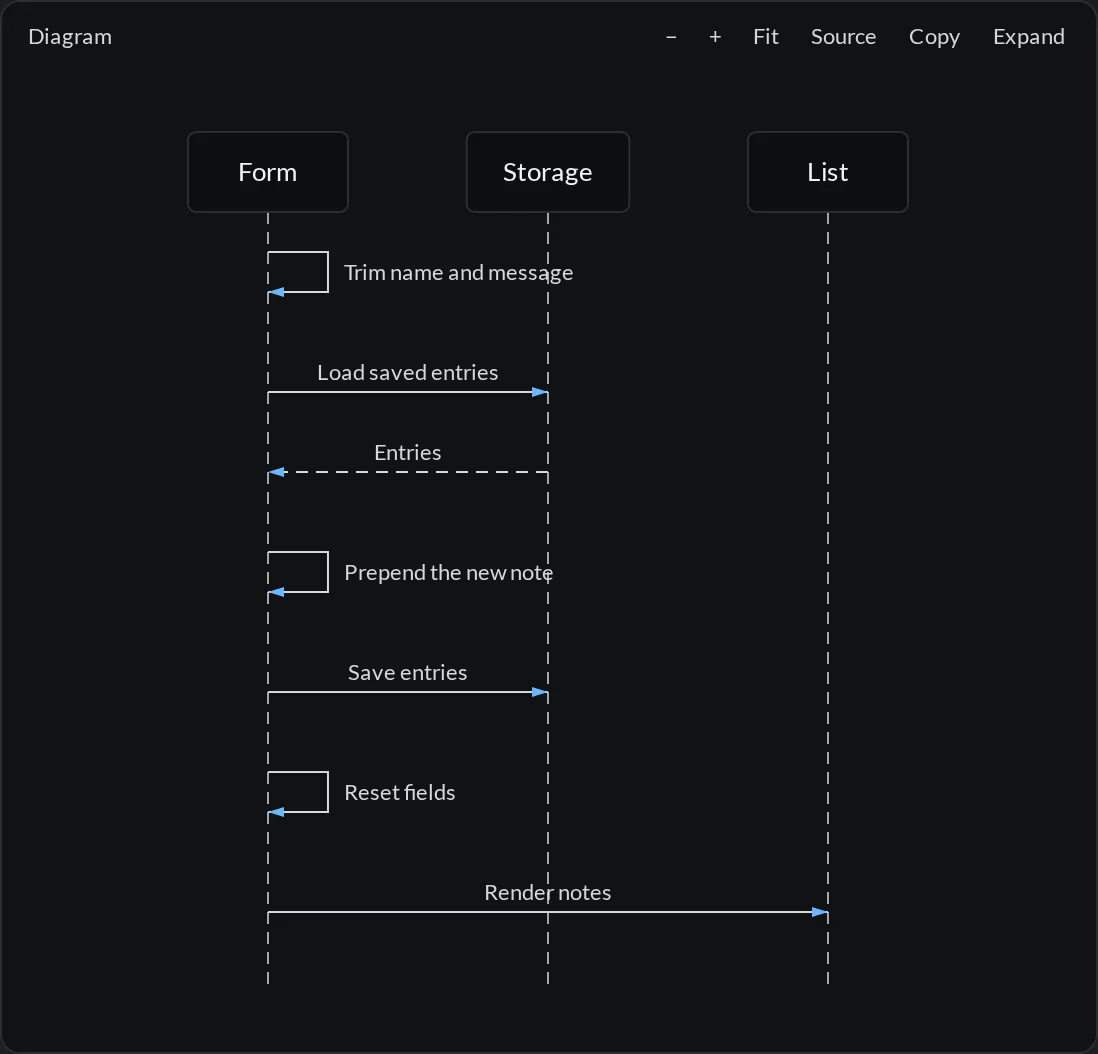Select the List participant box
This screenshot has width=1098, height=1054.
point(828,172)
